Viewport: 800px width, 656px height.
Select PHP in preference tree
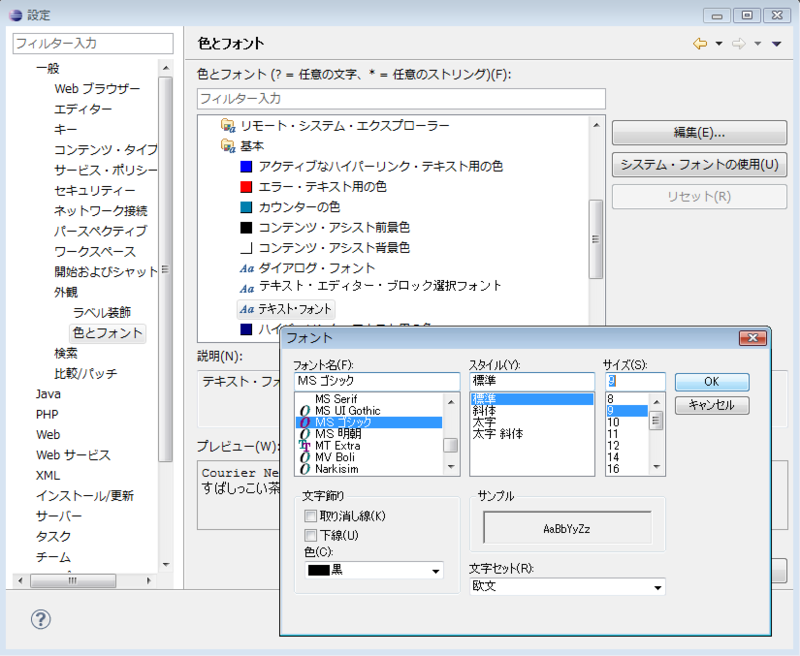(47, 415)
